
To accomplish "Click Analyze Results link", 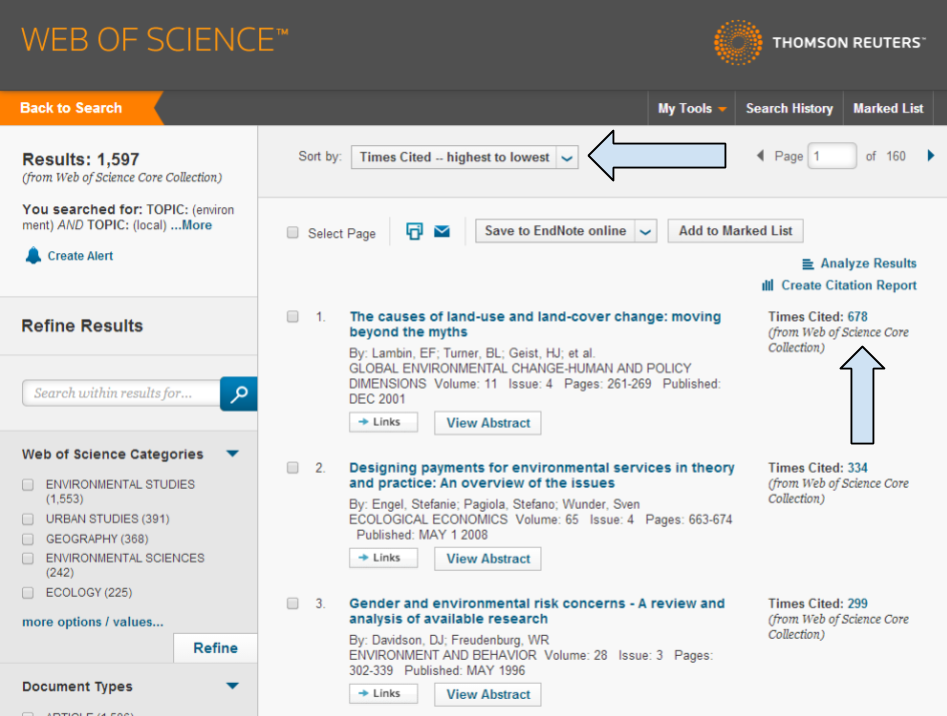I will pyautogui.click(x=868, y=263).
